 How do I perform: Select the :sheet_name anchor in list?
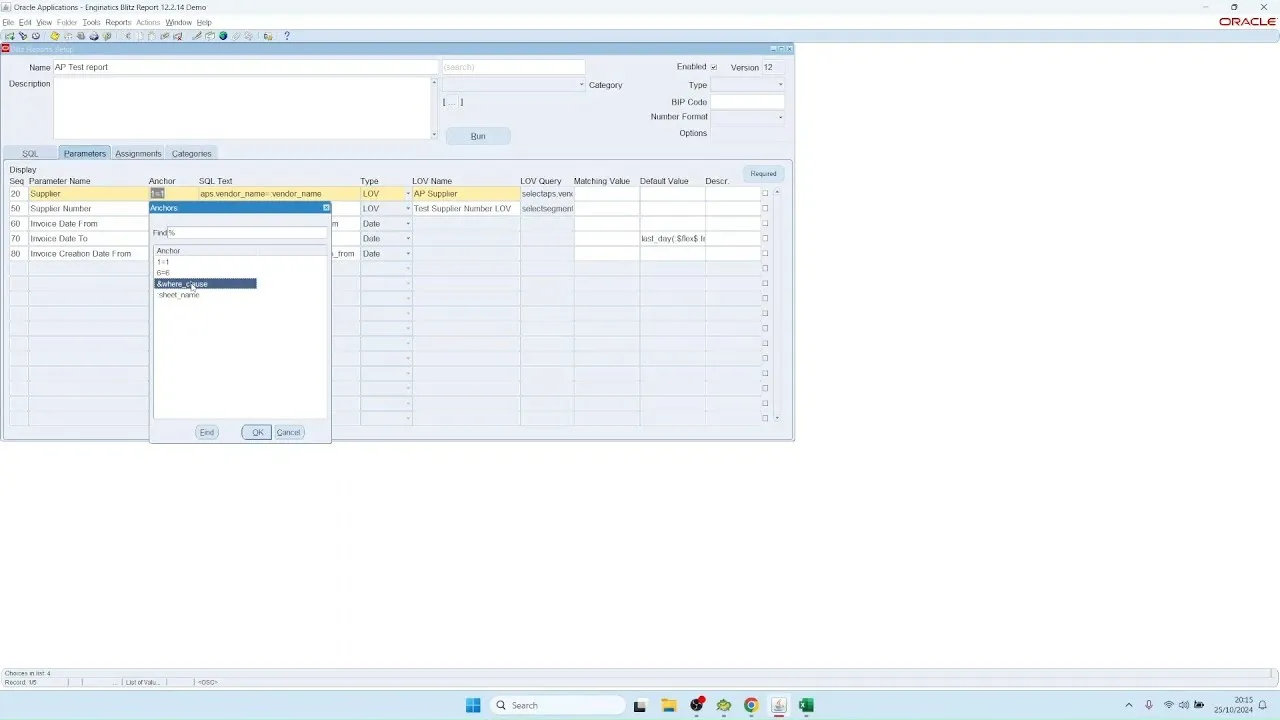[178, 295]
